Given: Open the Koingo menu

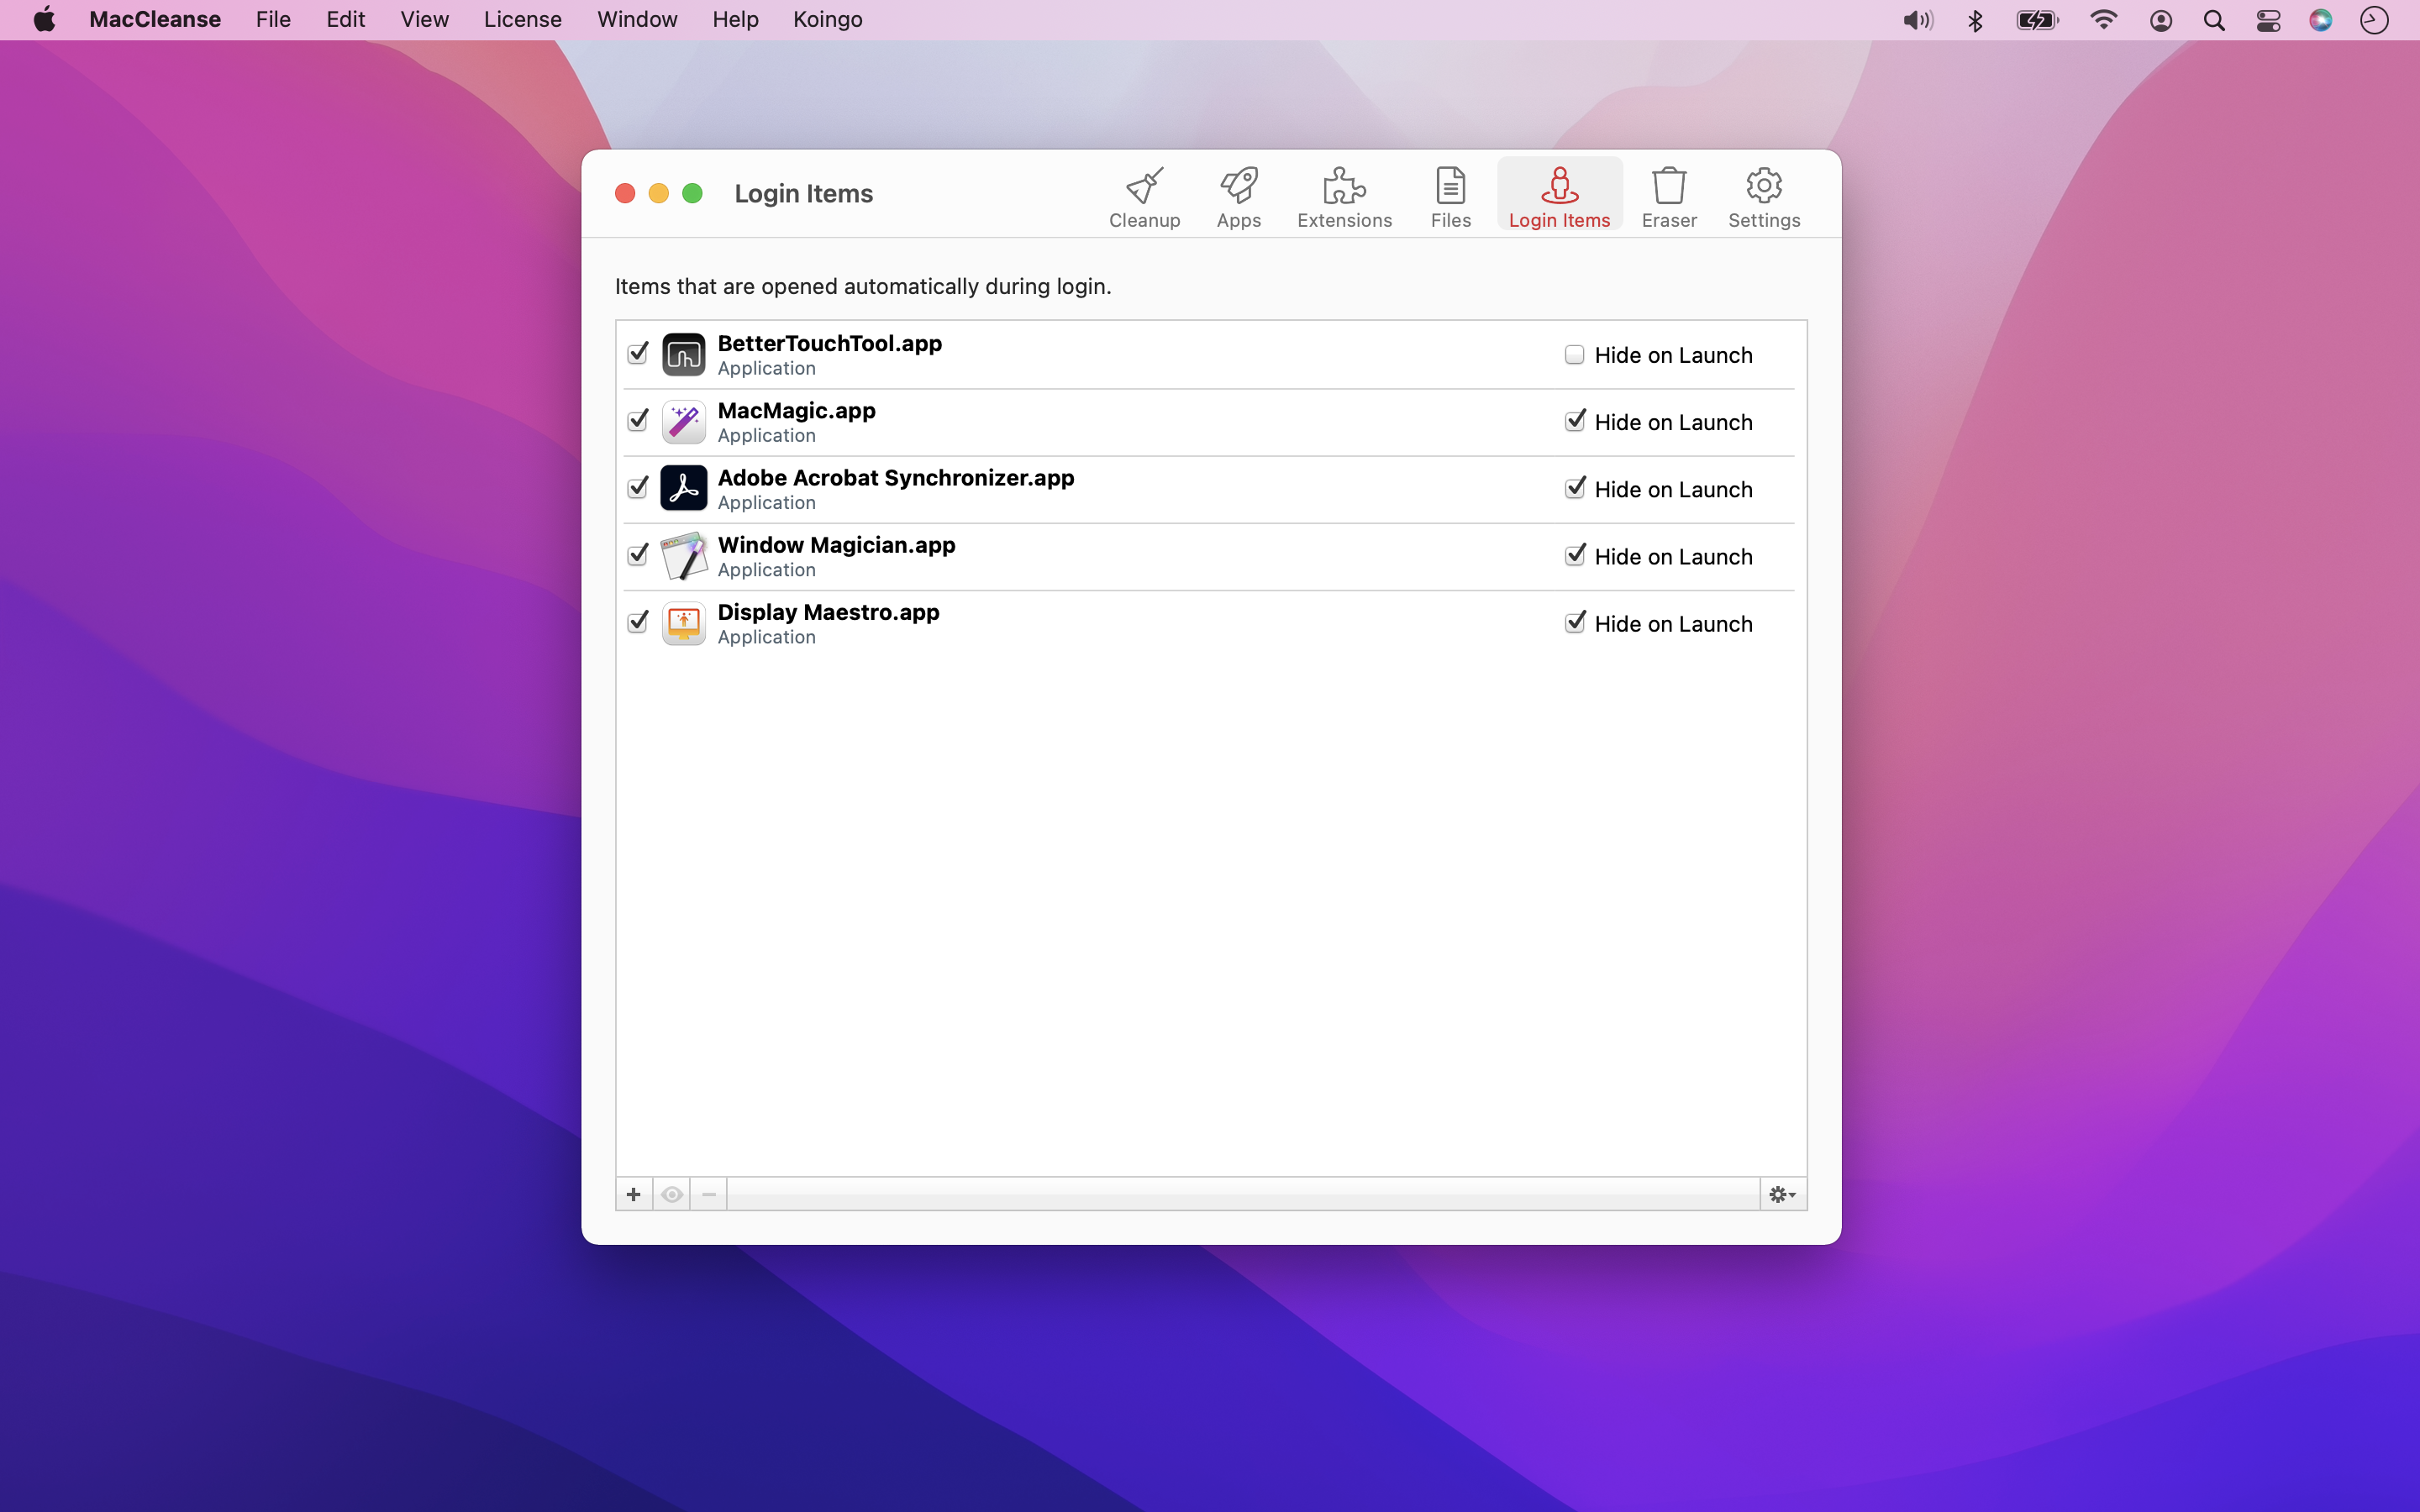Looking at the screenshot, I should [x=827, y=20].
